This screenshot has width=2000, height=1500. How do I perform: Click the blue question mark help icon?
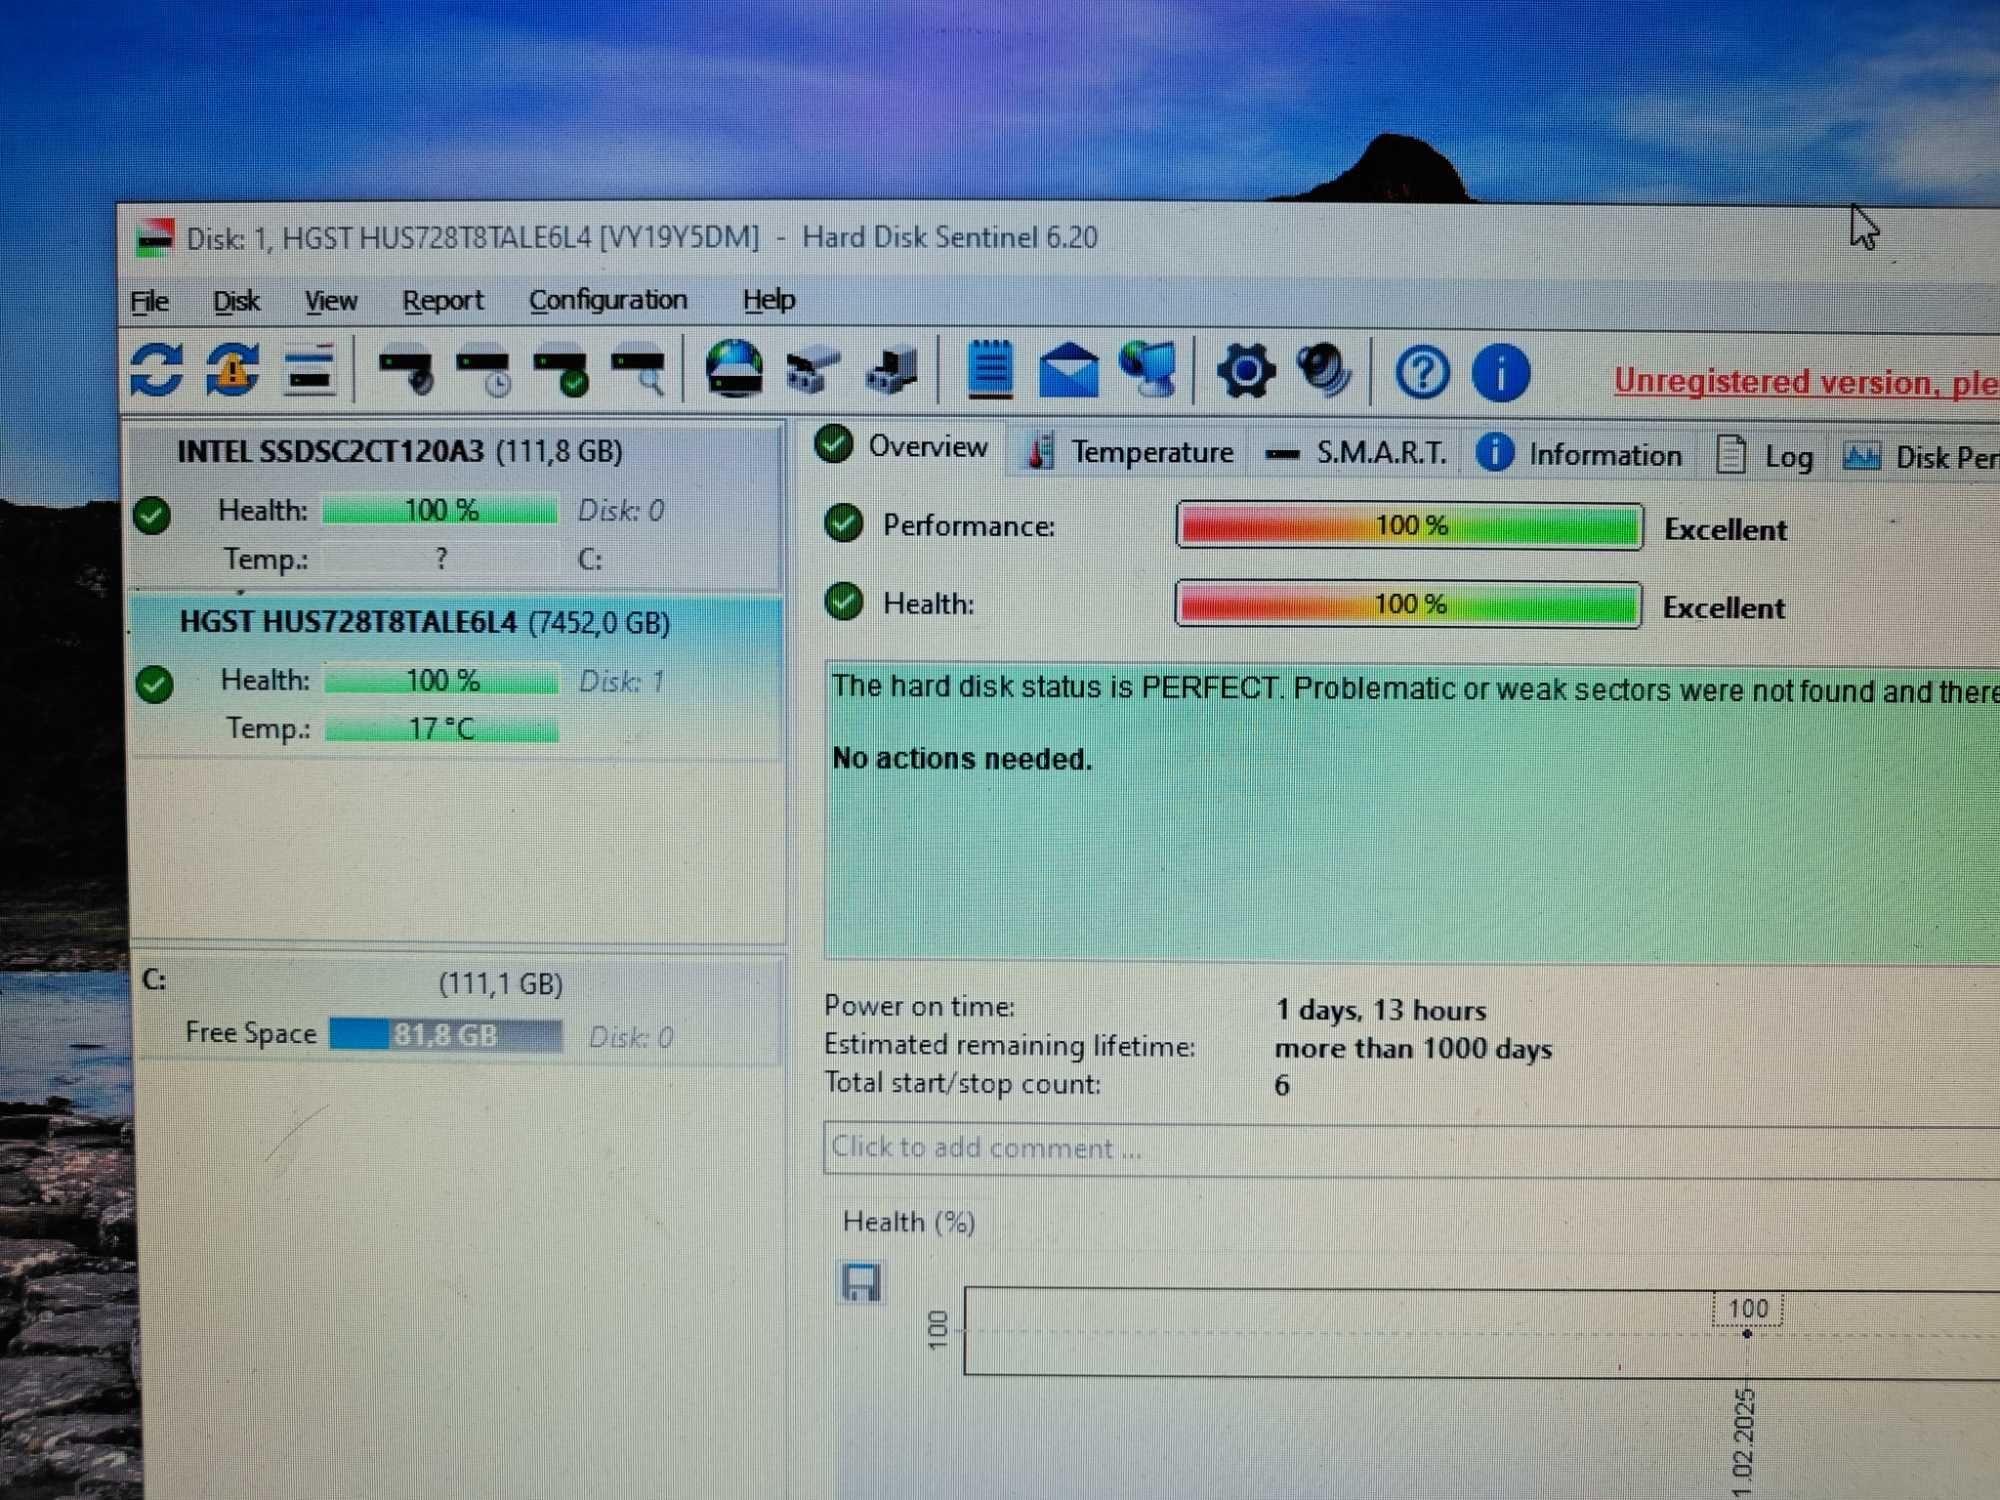pyautogui.click(x=1422, y=373)
